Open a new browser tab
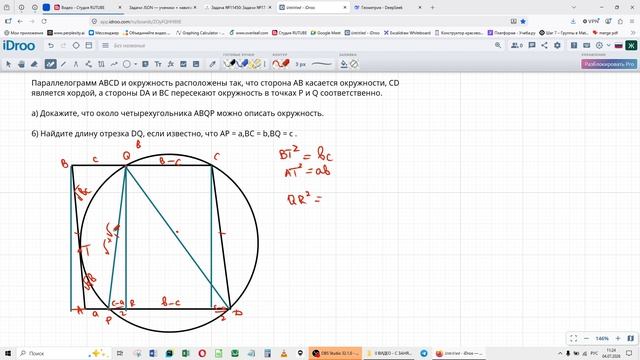 (x=432, y=7)
